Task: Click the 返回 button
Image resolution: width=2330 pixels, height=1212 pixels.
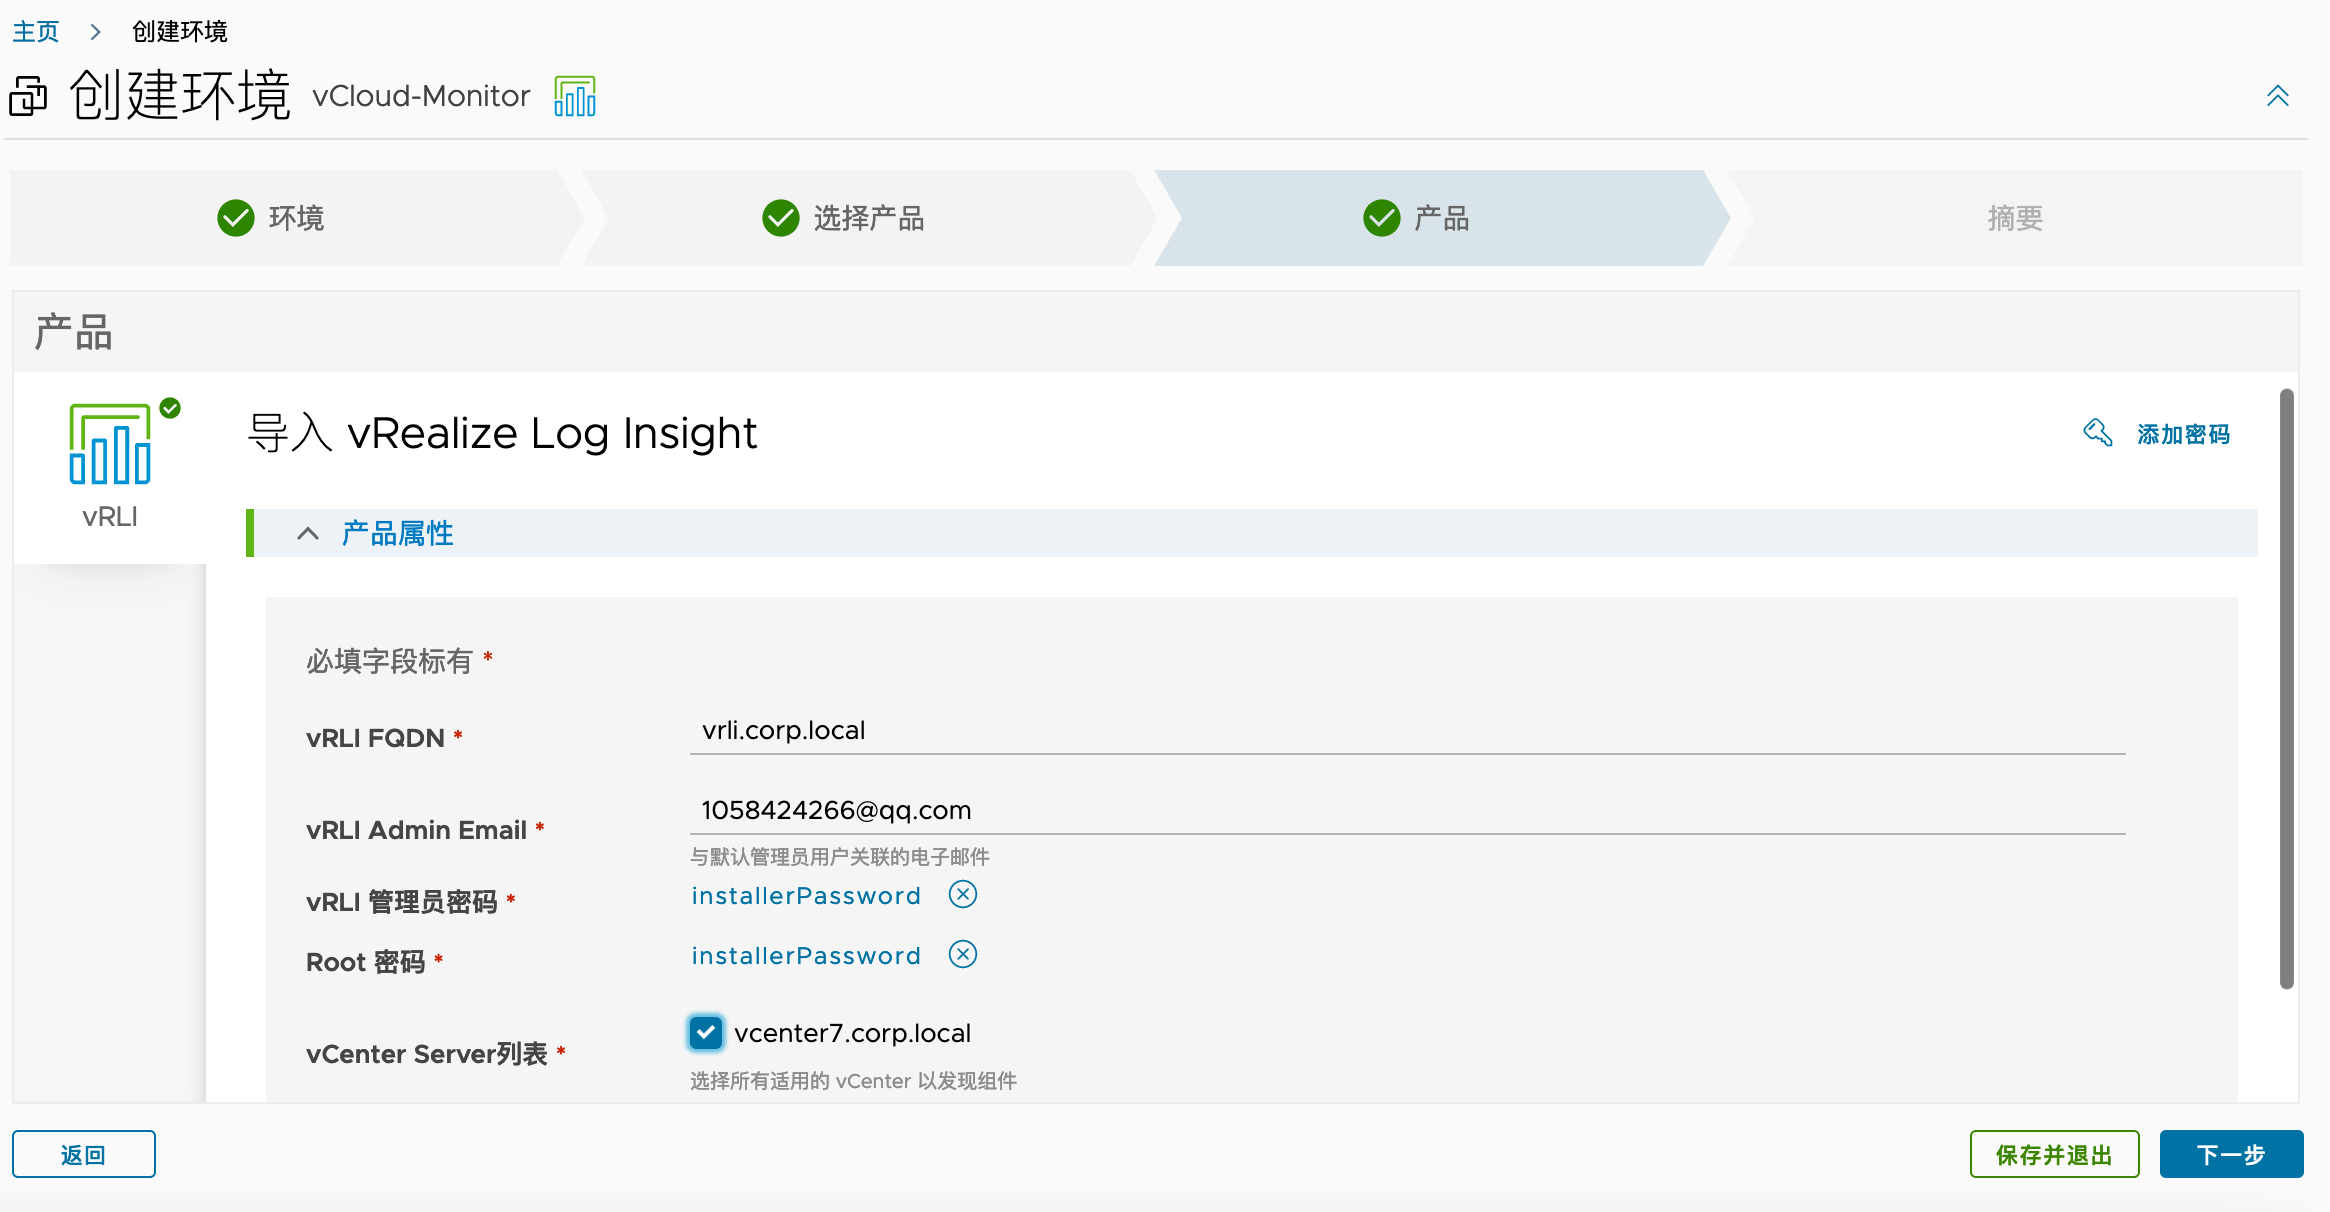Action: pos(84,1155)
